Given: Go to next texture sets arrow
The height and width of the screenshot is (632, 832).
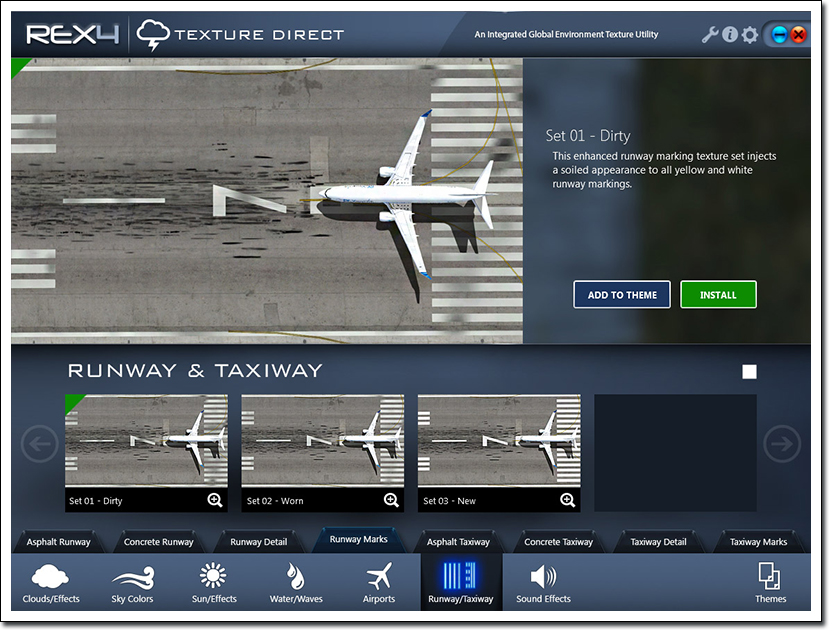Looking at the screenshot, I should click(x=782, y=444).
